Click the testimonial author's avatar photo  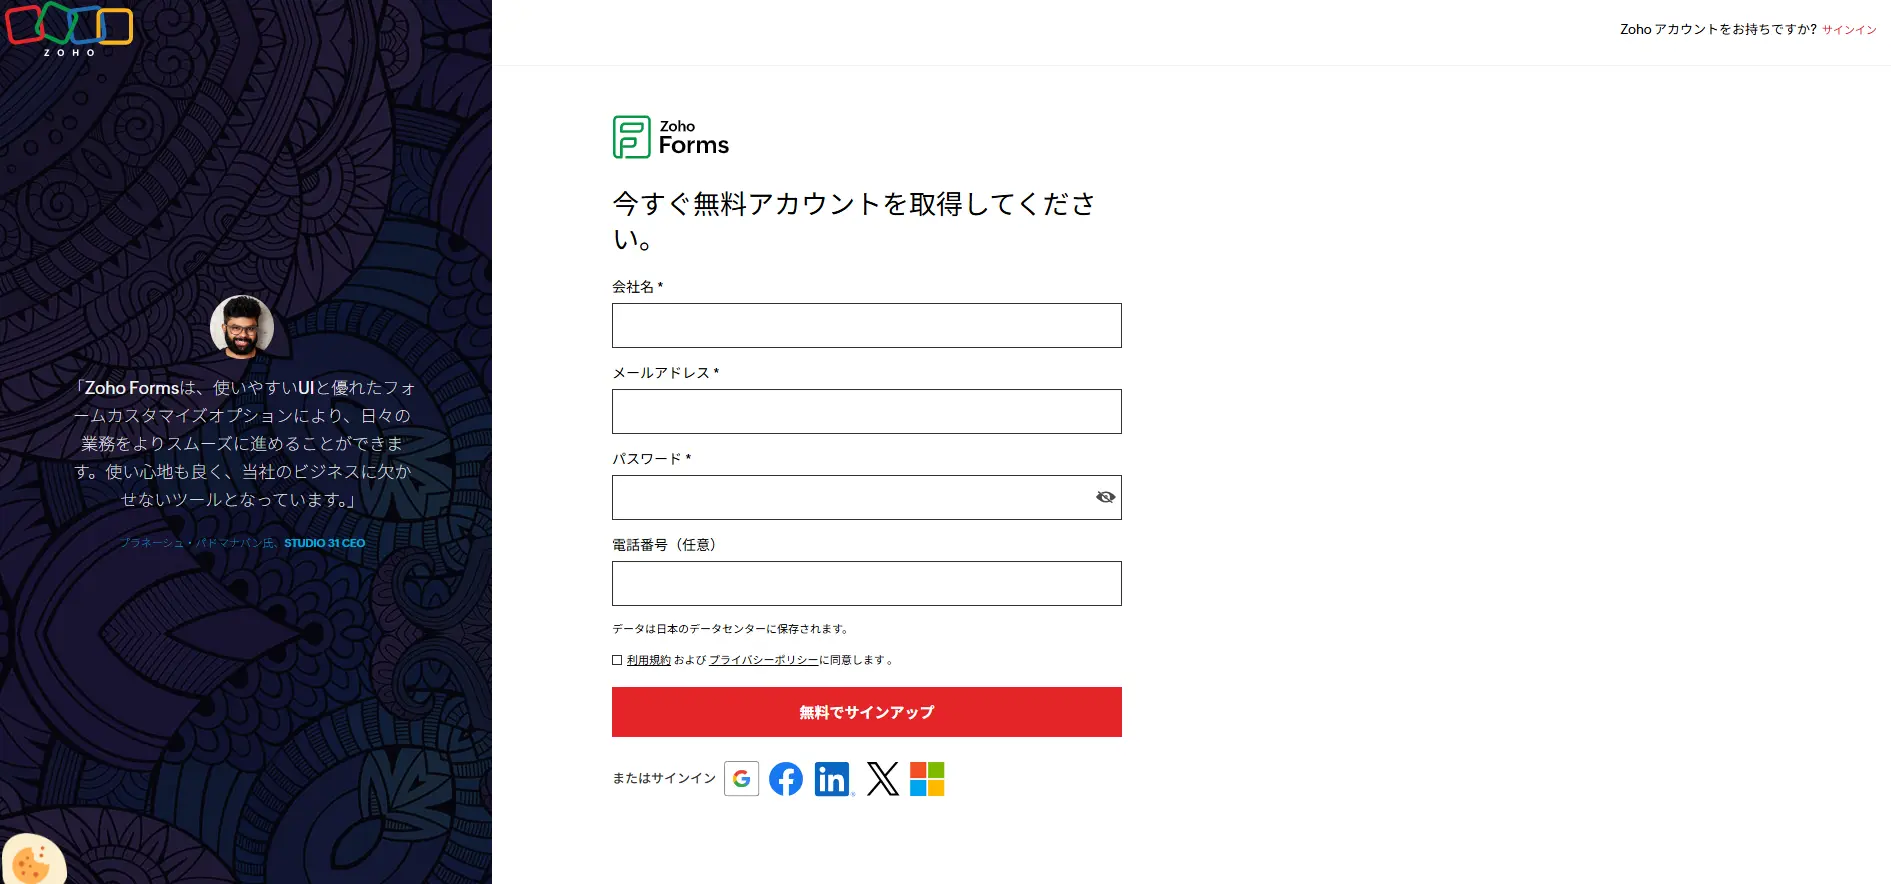coord(242,327)
